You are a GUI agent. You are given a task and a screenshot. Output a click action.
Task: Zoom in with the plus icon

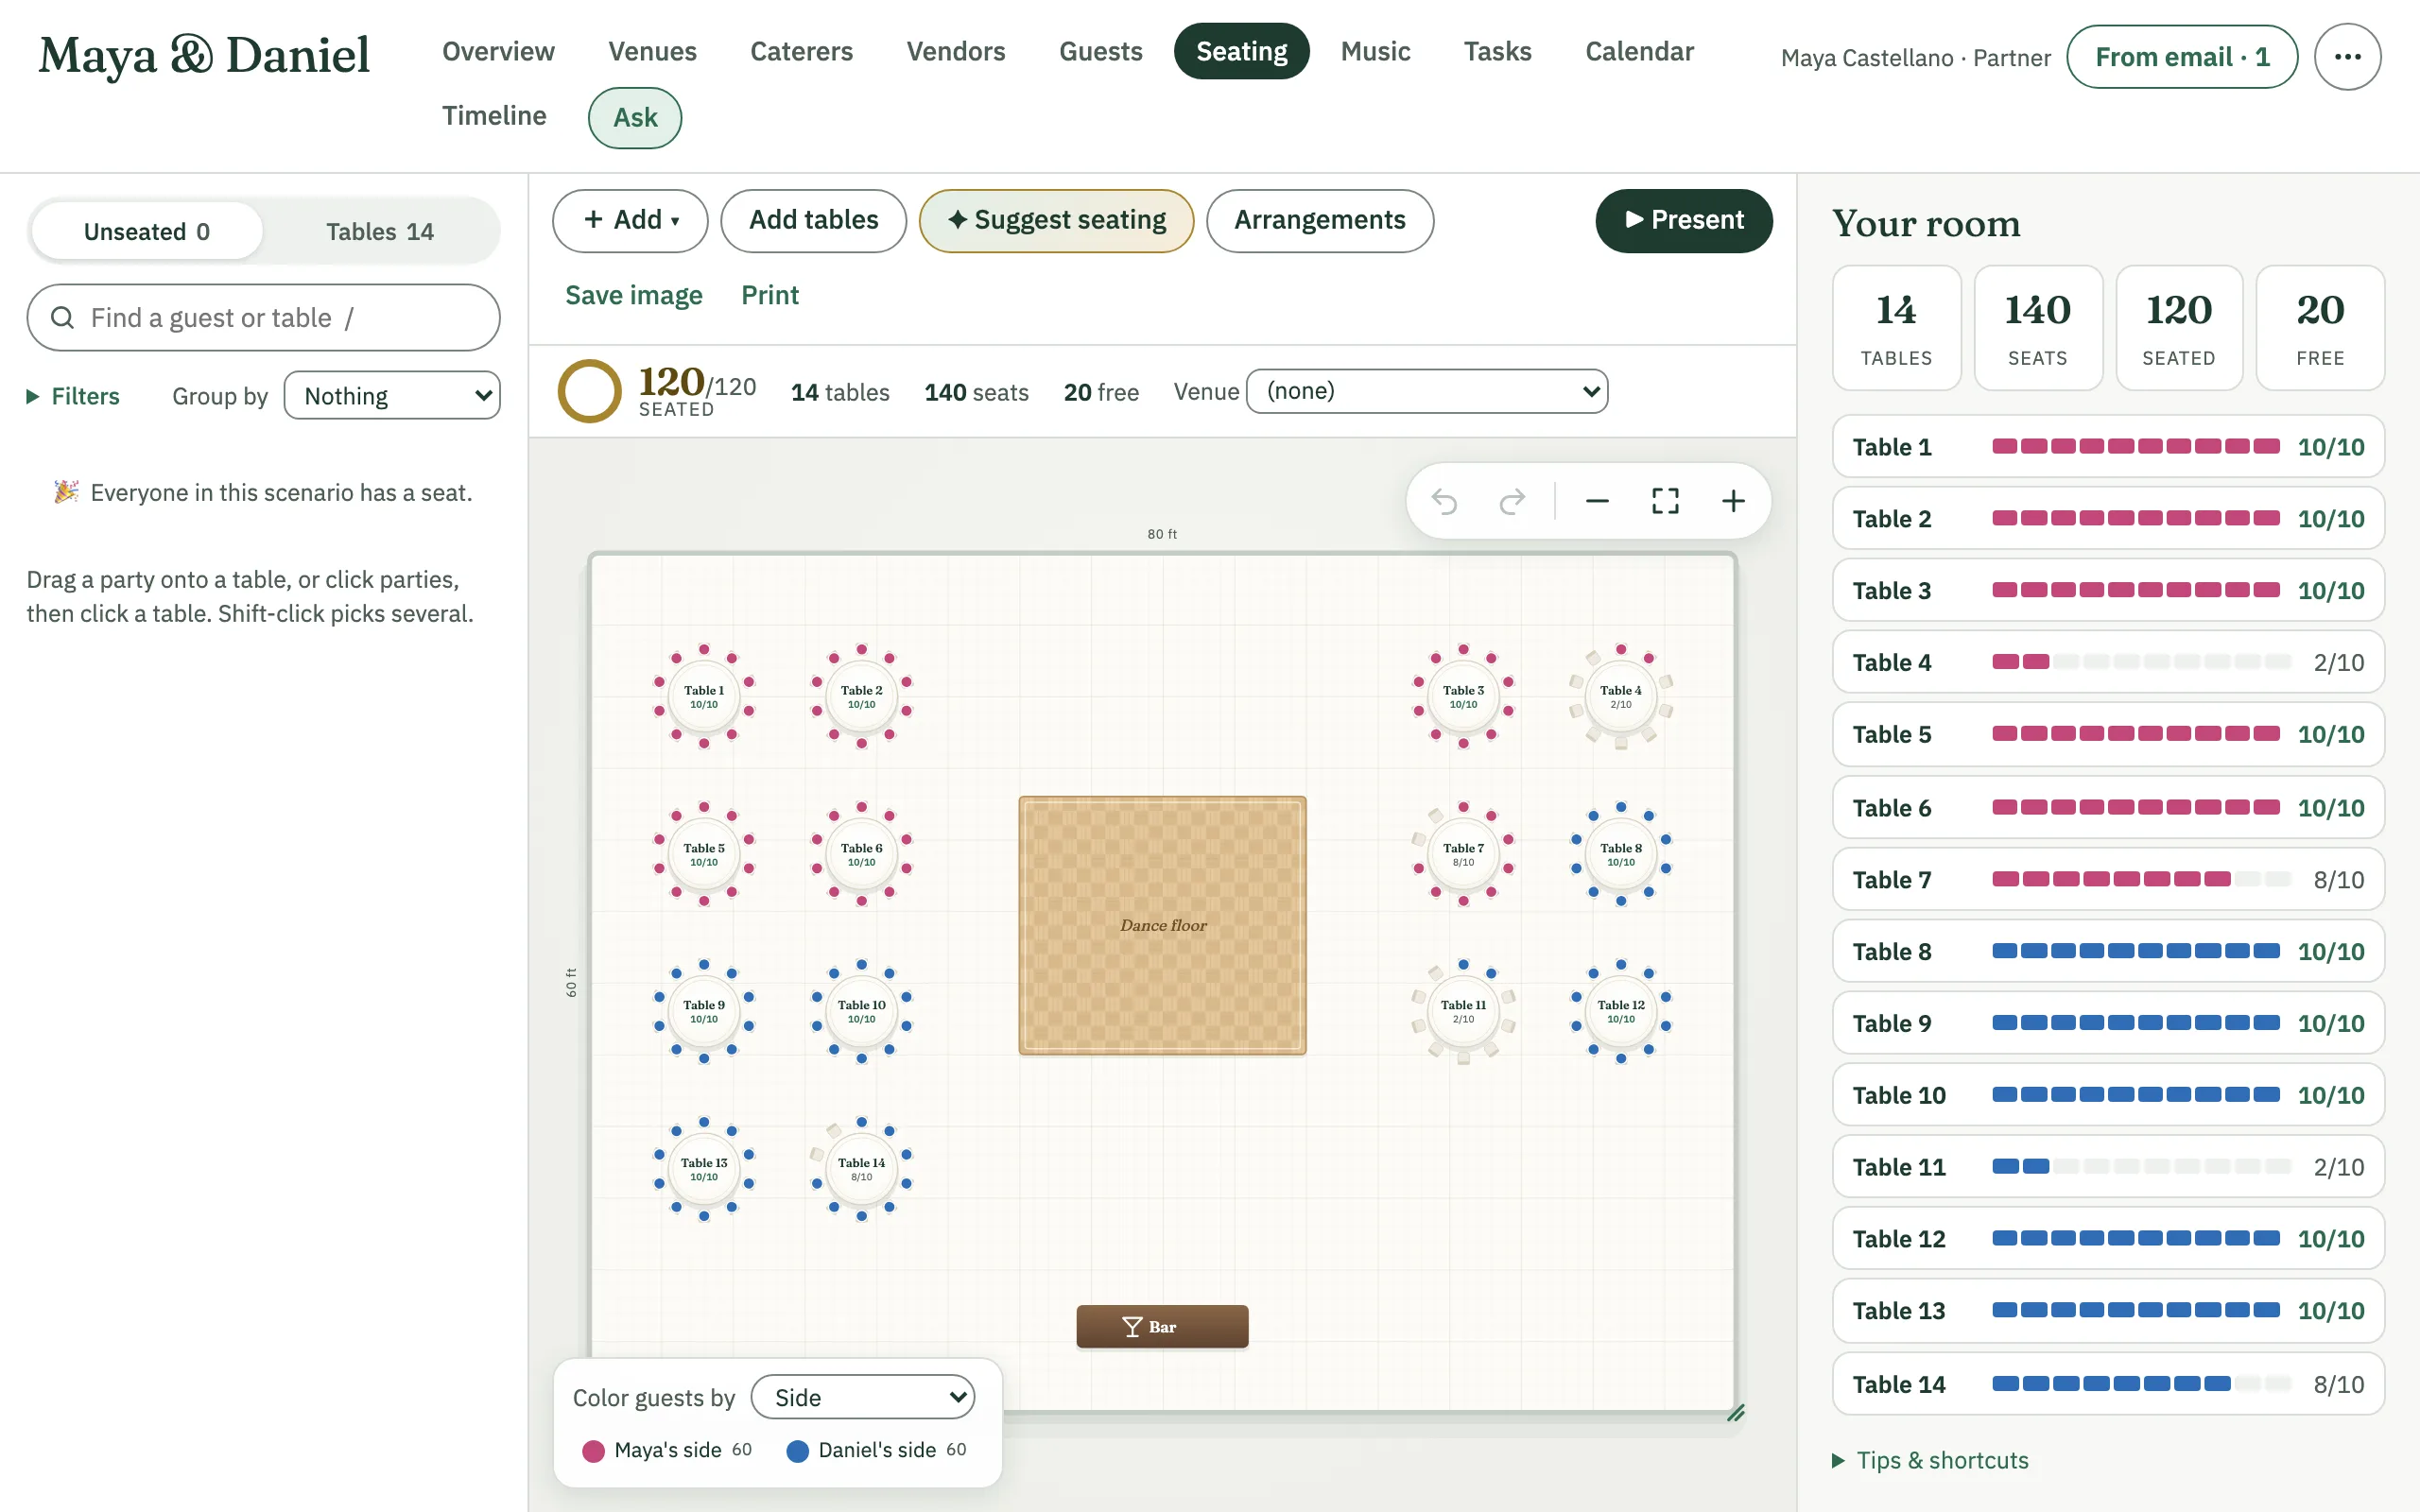pos(1733,501)
